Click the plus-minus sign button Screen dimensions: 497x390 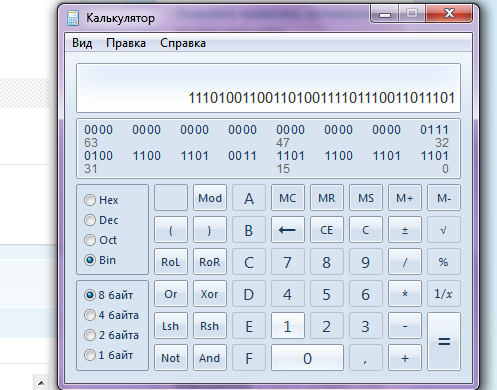[x=405, y=230]
